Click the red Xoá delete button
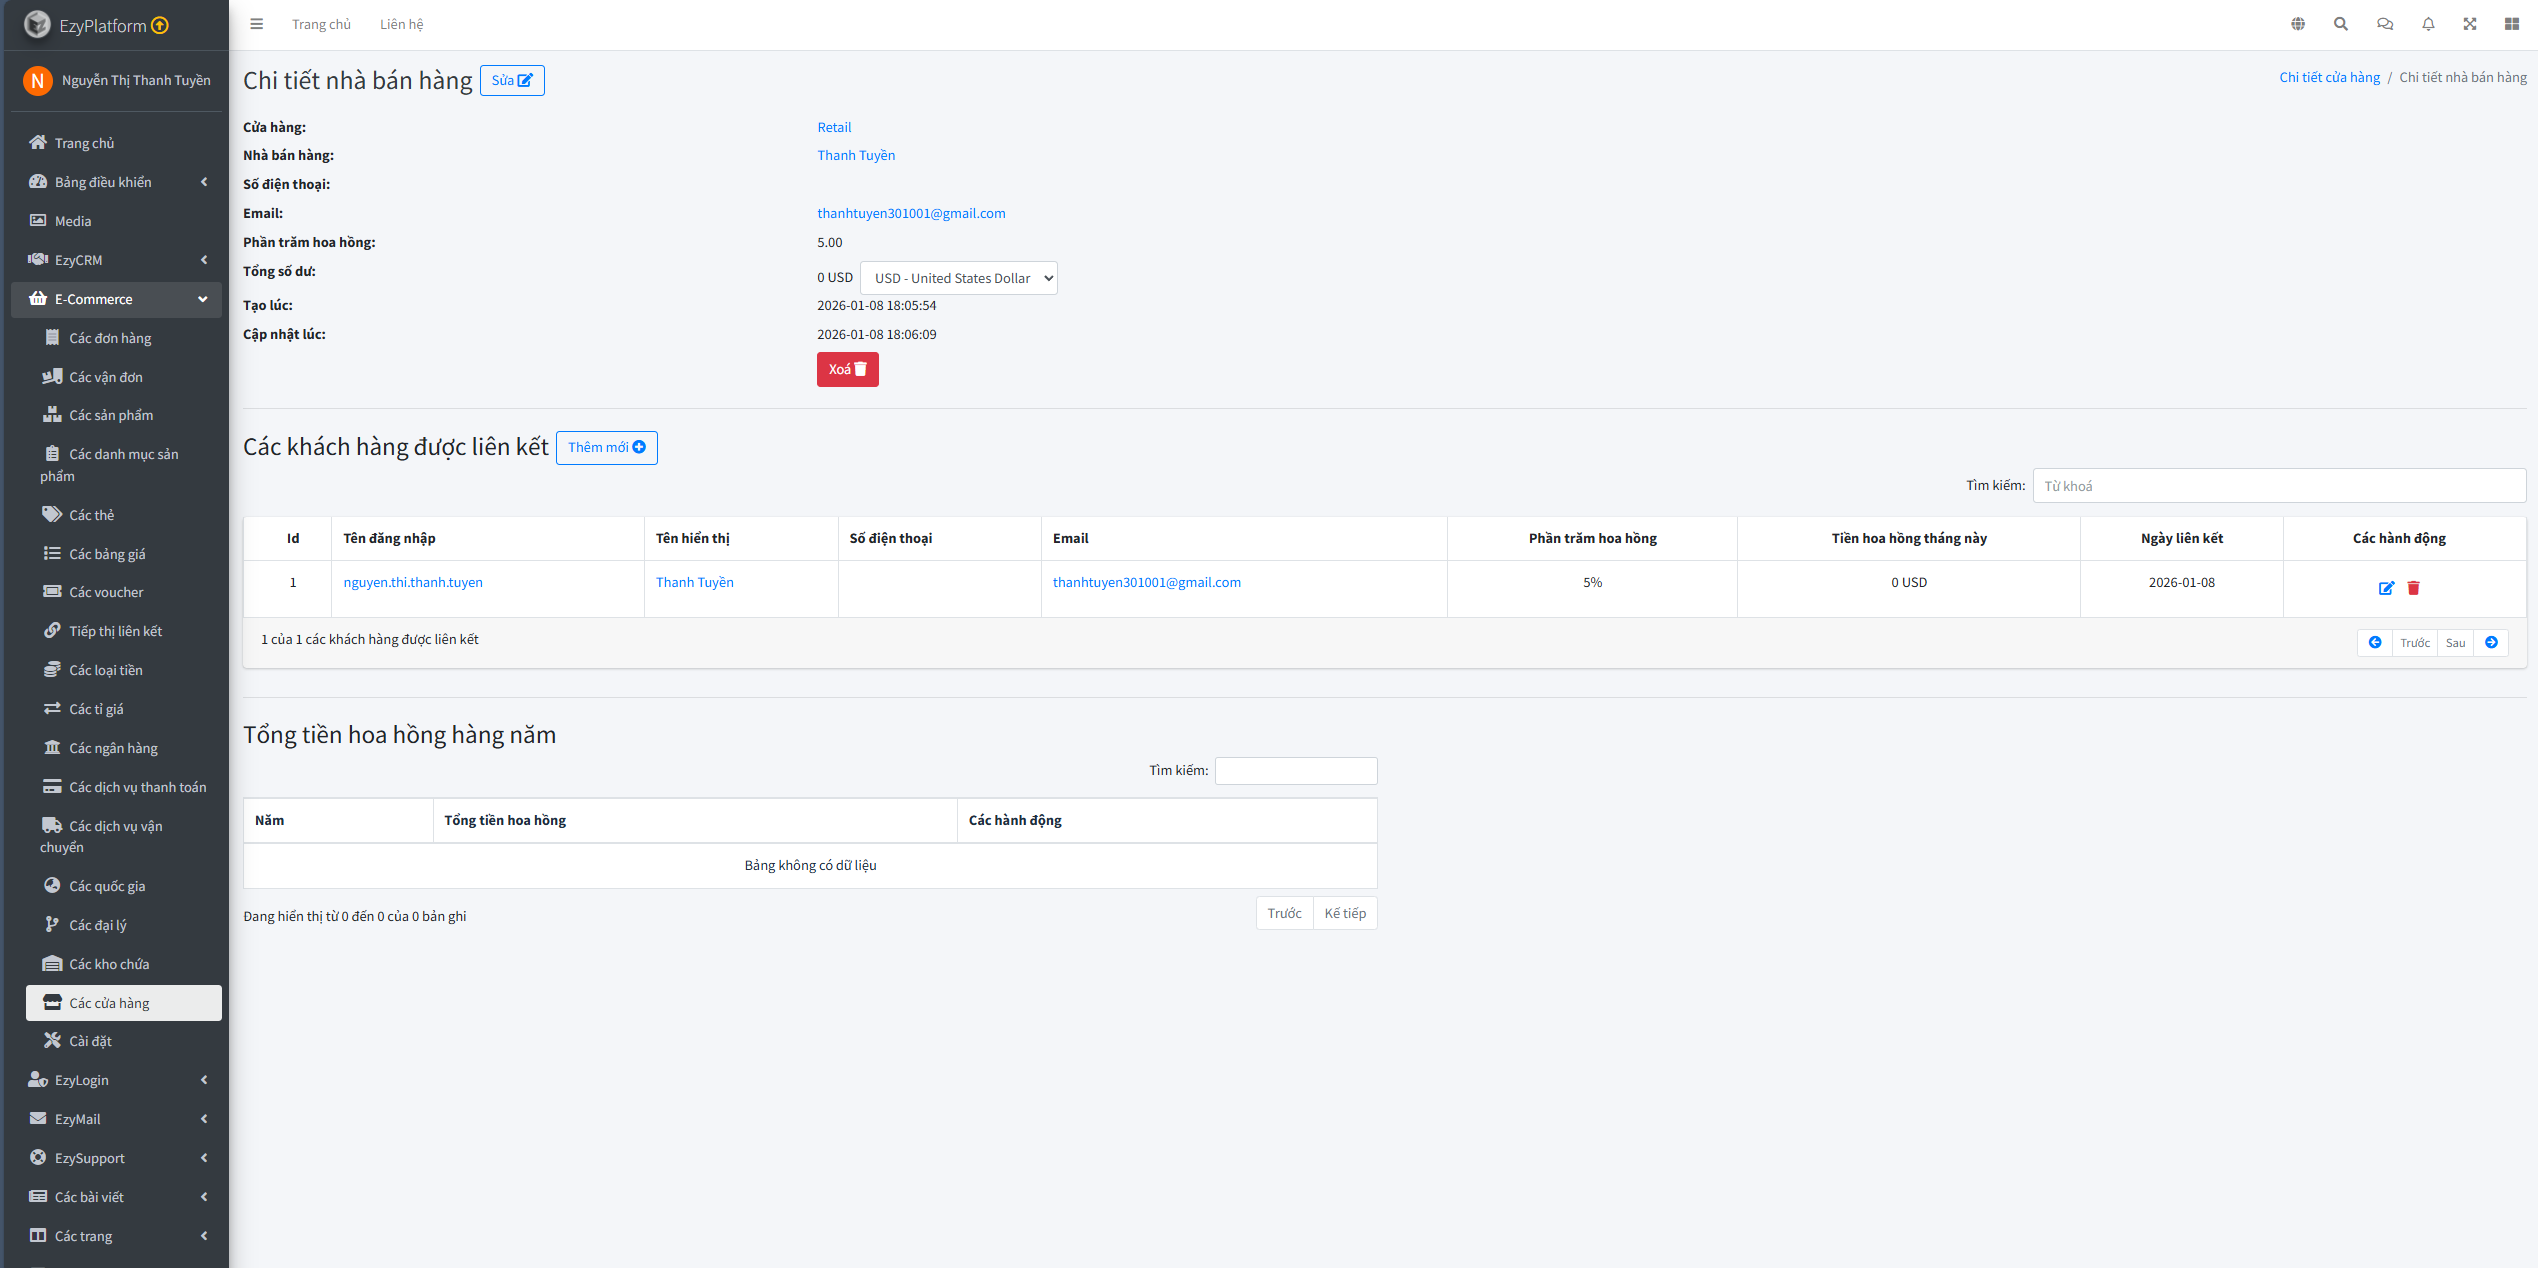This screenshot has height=1268, width=2538. (x=847, y=369)
